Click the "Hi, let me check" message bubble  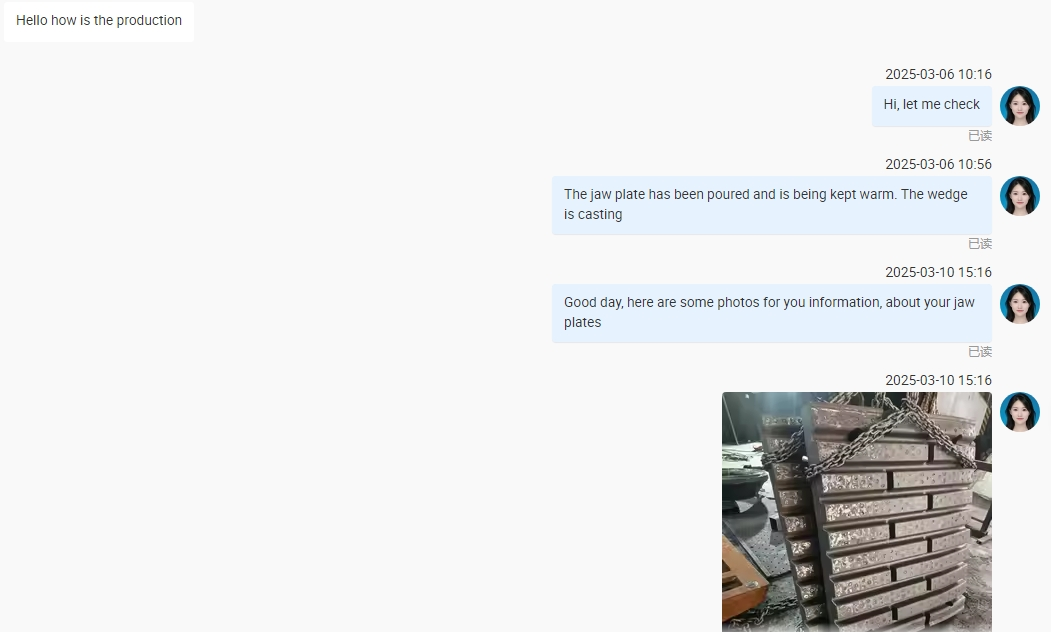(x=932, y=105)
